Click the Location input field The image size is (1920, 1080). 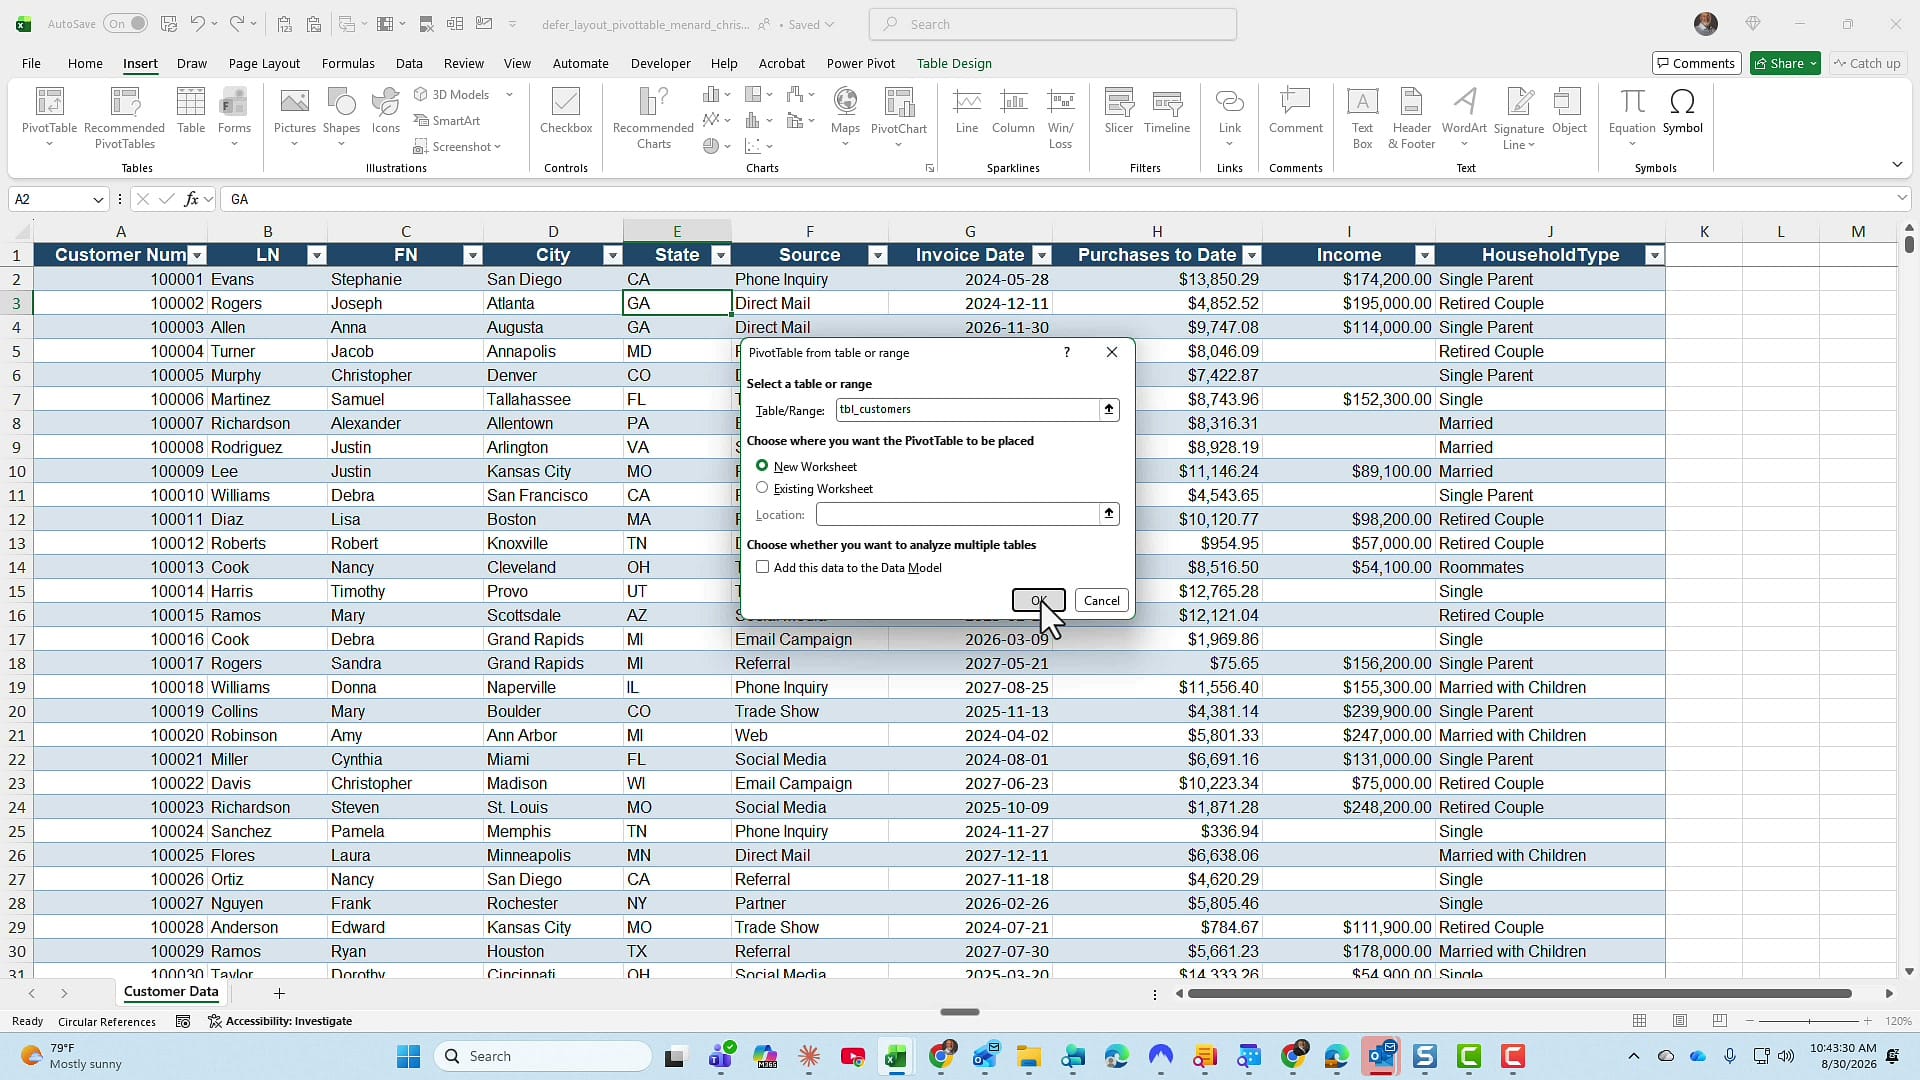[x=957, y=514]
